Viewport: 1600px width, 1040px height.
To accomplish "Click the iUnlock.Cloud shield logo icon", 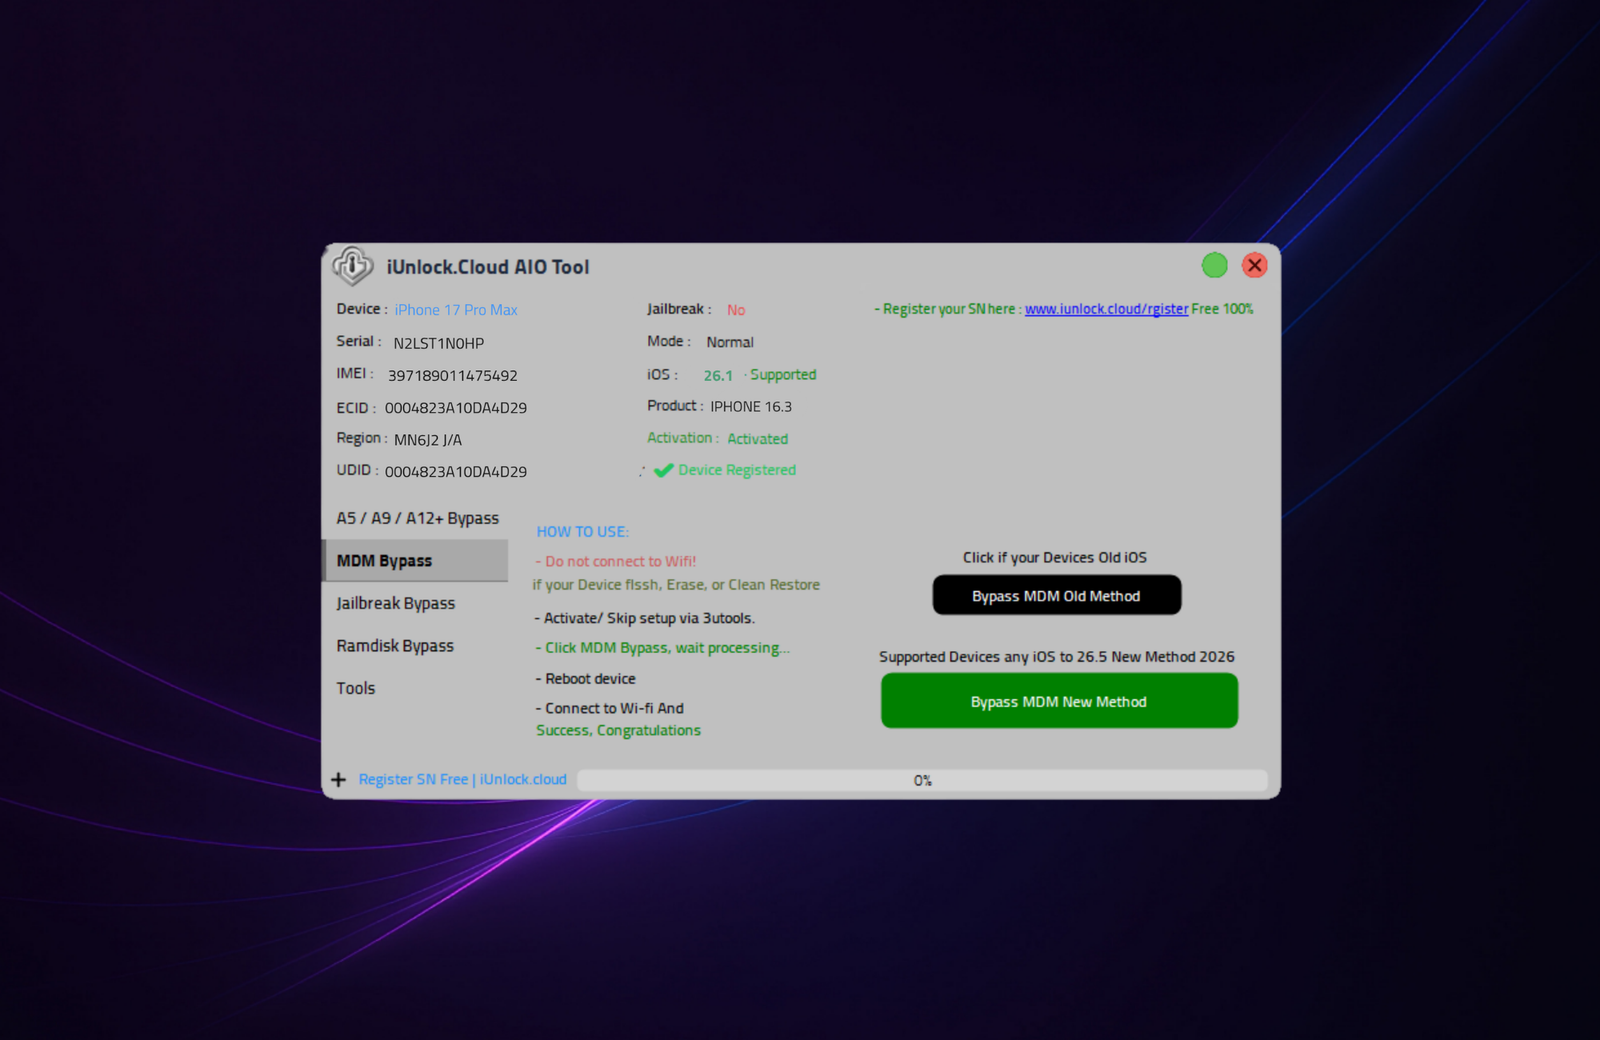I will [353, 266].
